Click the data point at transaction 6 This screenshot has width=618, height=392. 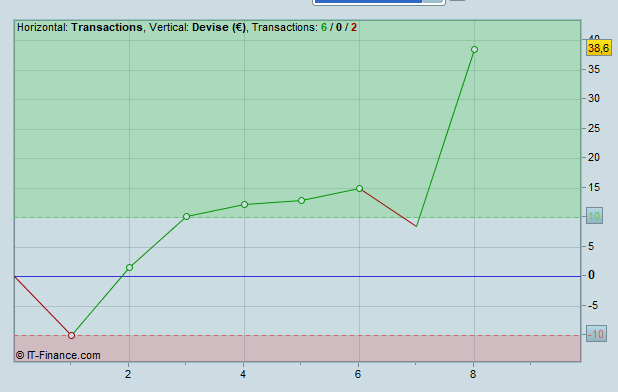tap(359, 189)
